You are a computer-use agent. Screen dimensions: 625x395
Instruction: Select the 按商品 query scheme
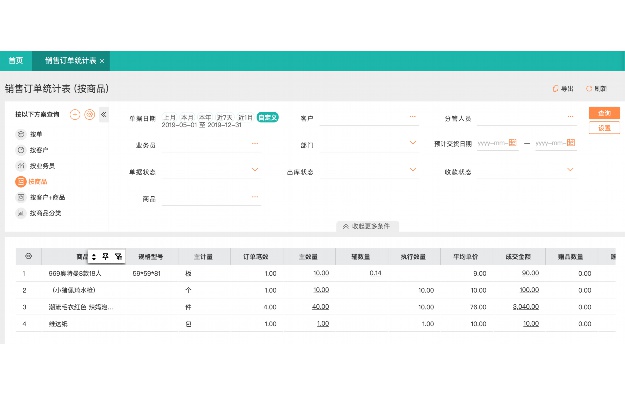pos(31,181)
